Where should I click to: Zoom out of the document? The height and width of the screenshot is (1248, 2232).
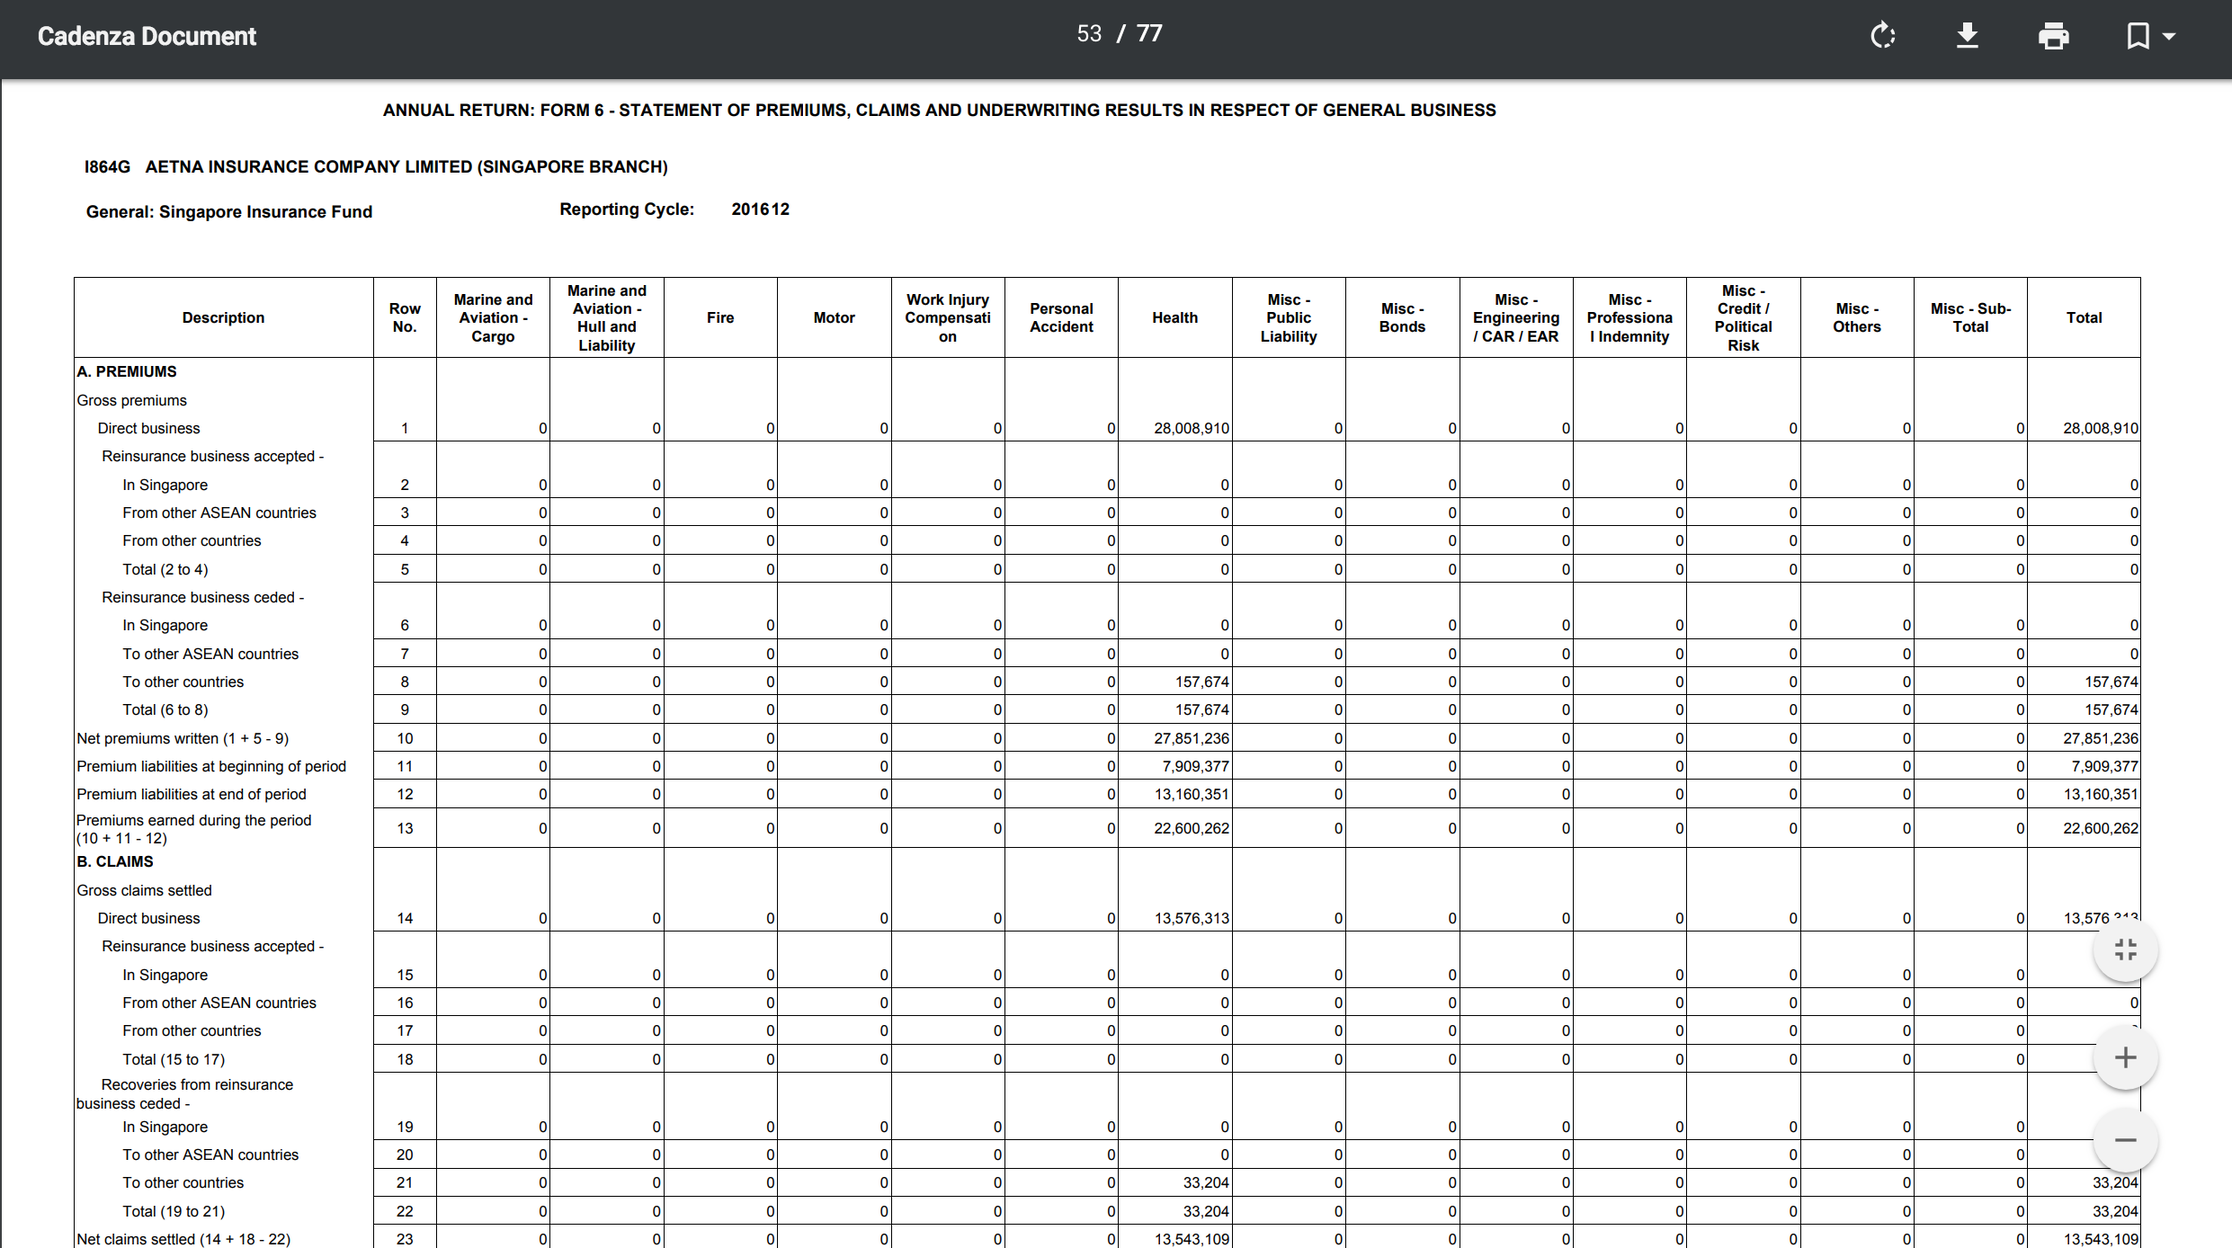pyautogui.click(x=2125, y=1140)
